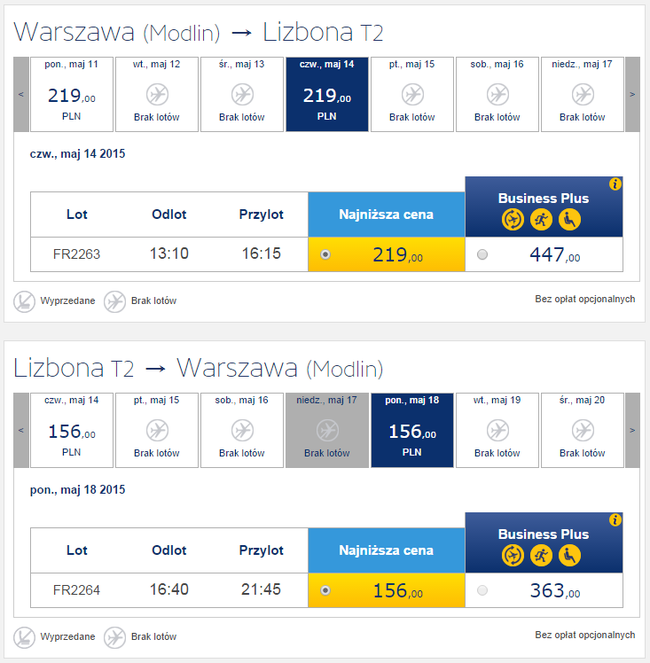Click the flexible ticket icon in return Business Plus

[511, 555]
